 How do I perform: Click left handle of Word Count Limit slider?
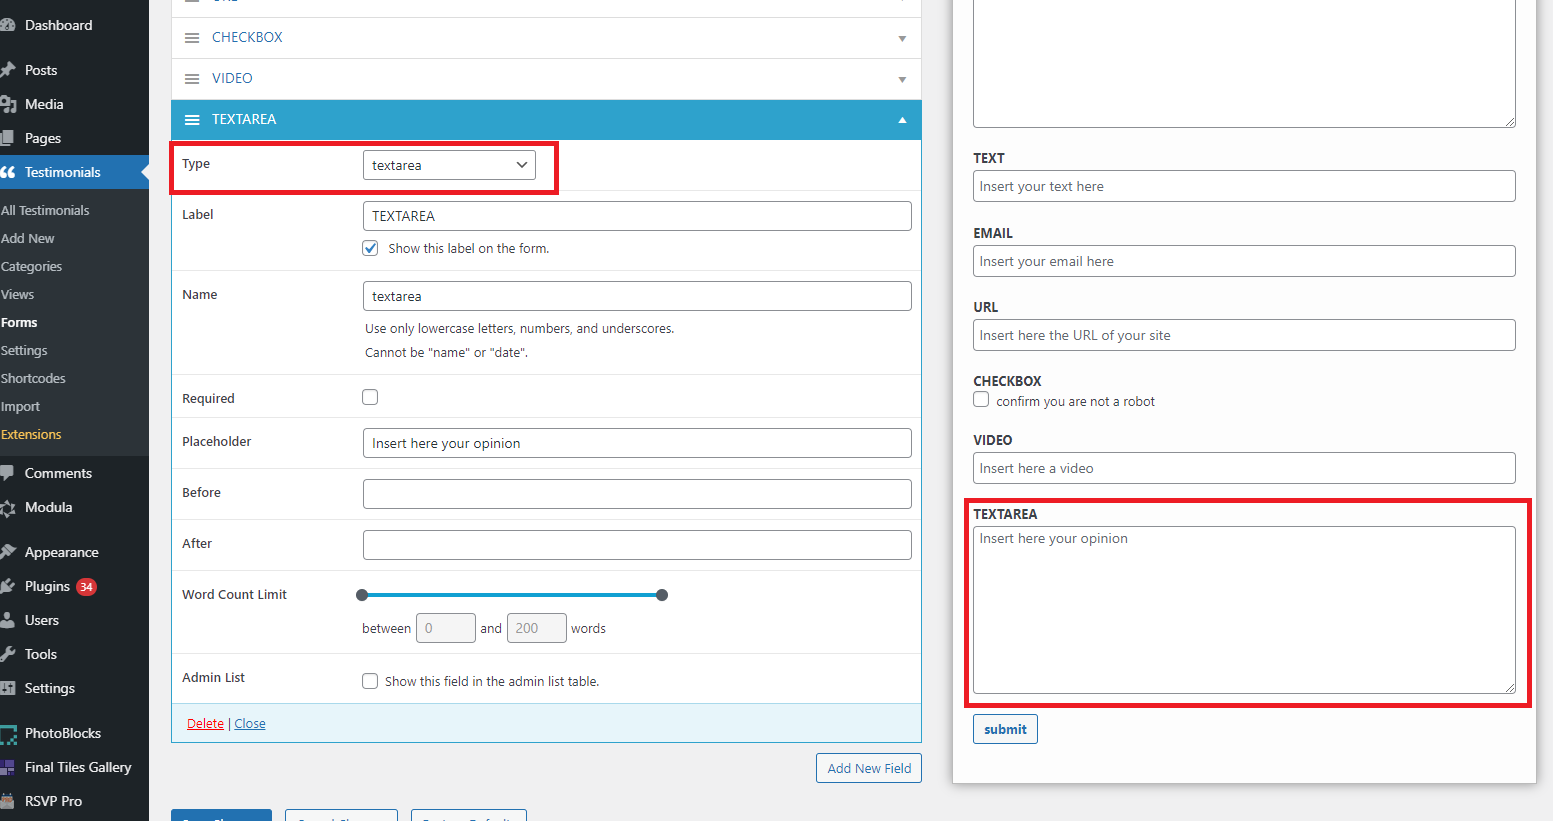click(x=362, y=595)
